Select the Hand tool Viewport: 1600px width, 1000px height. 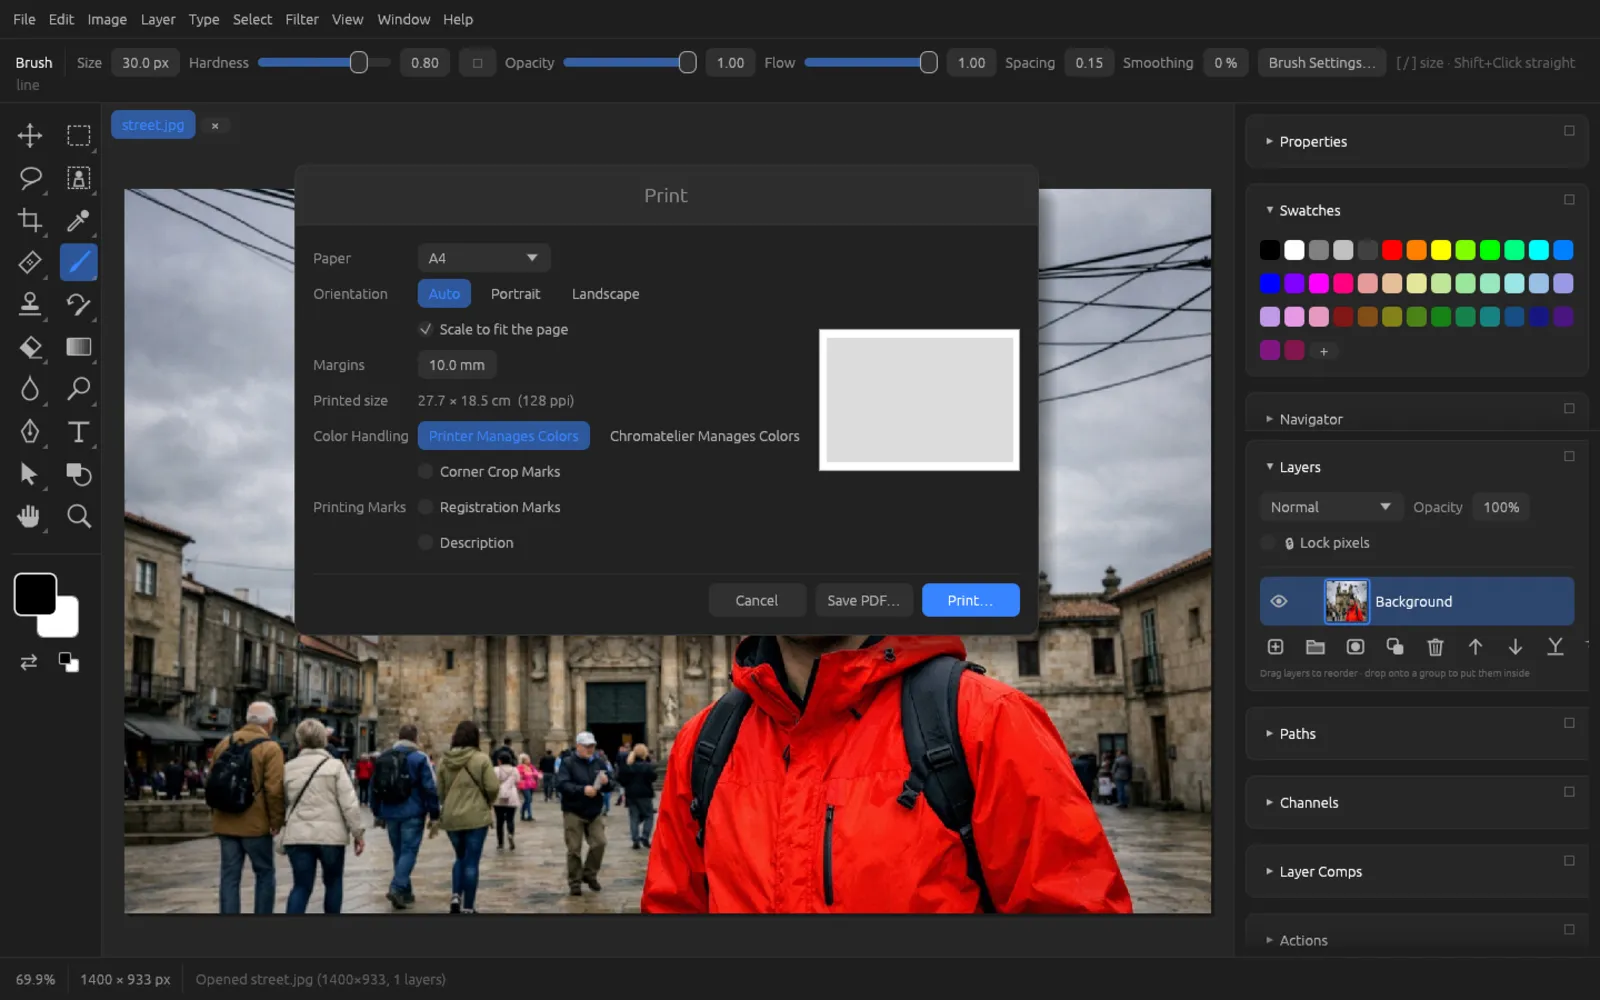(x=30, y=516)
